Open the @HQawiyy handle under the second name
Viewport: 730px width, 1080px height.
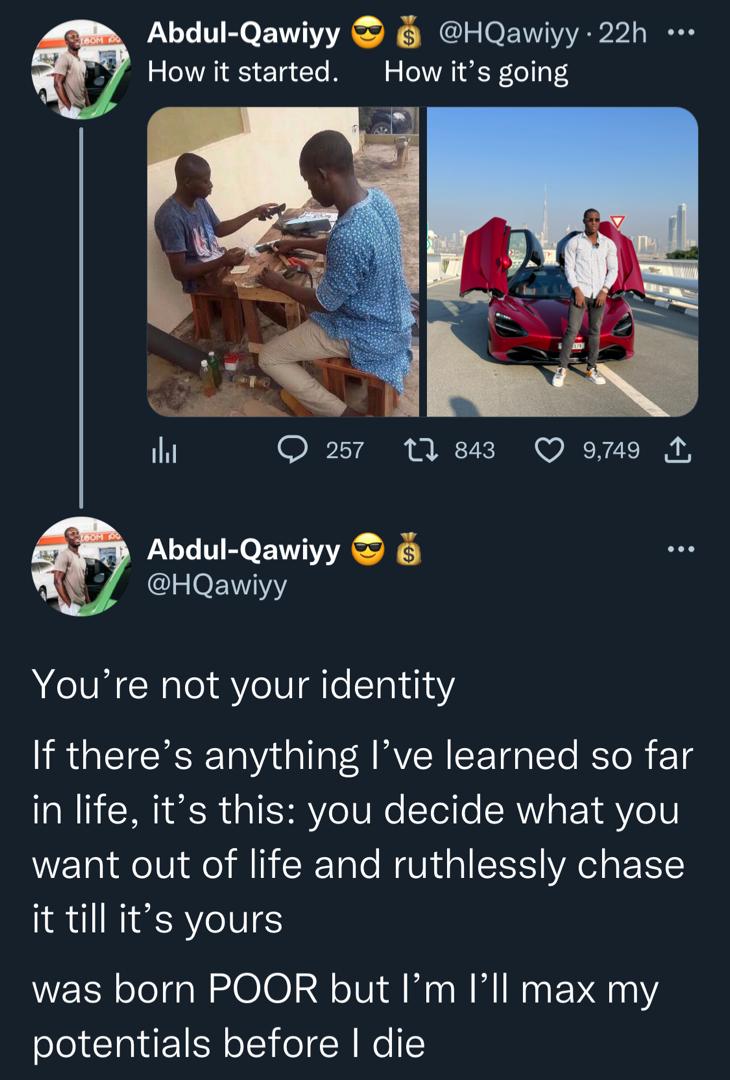point(217,585)
